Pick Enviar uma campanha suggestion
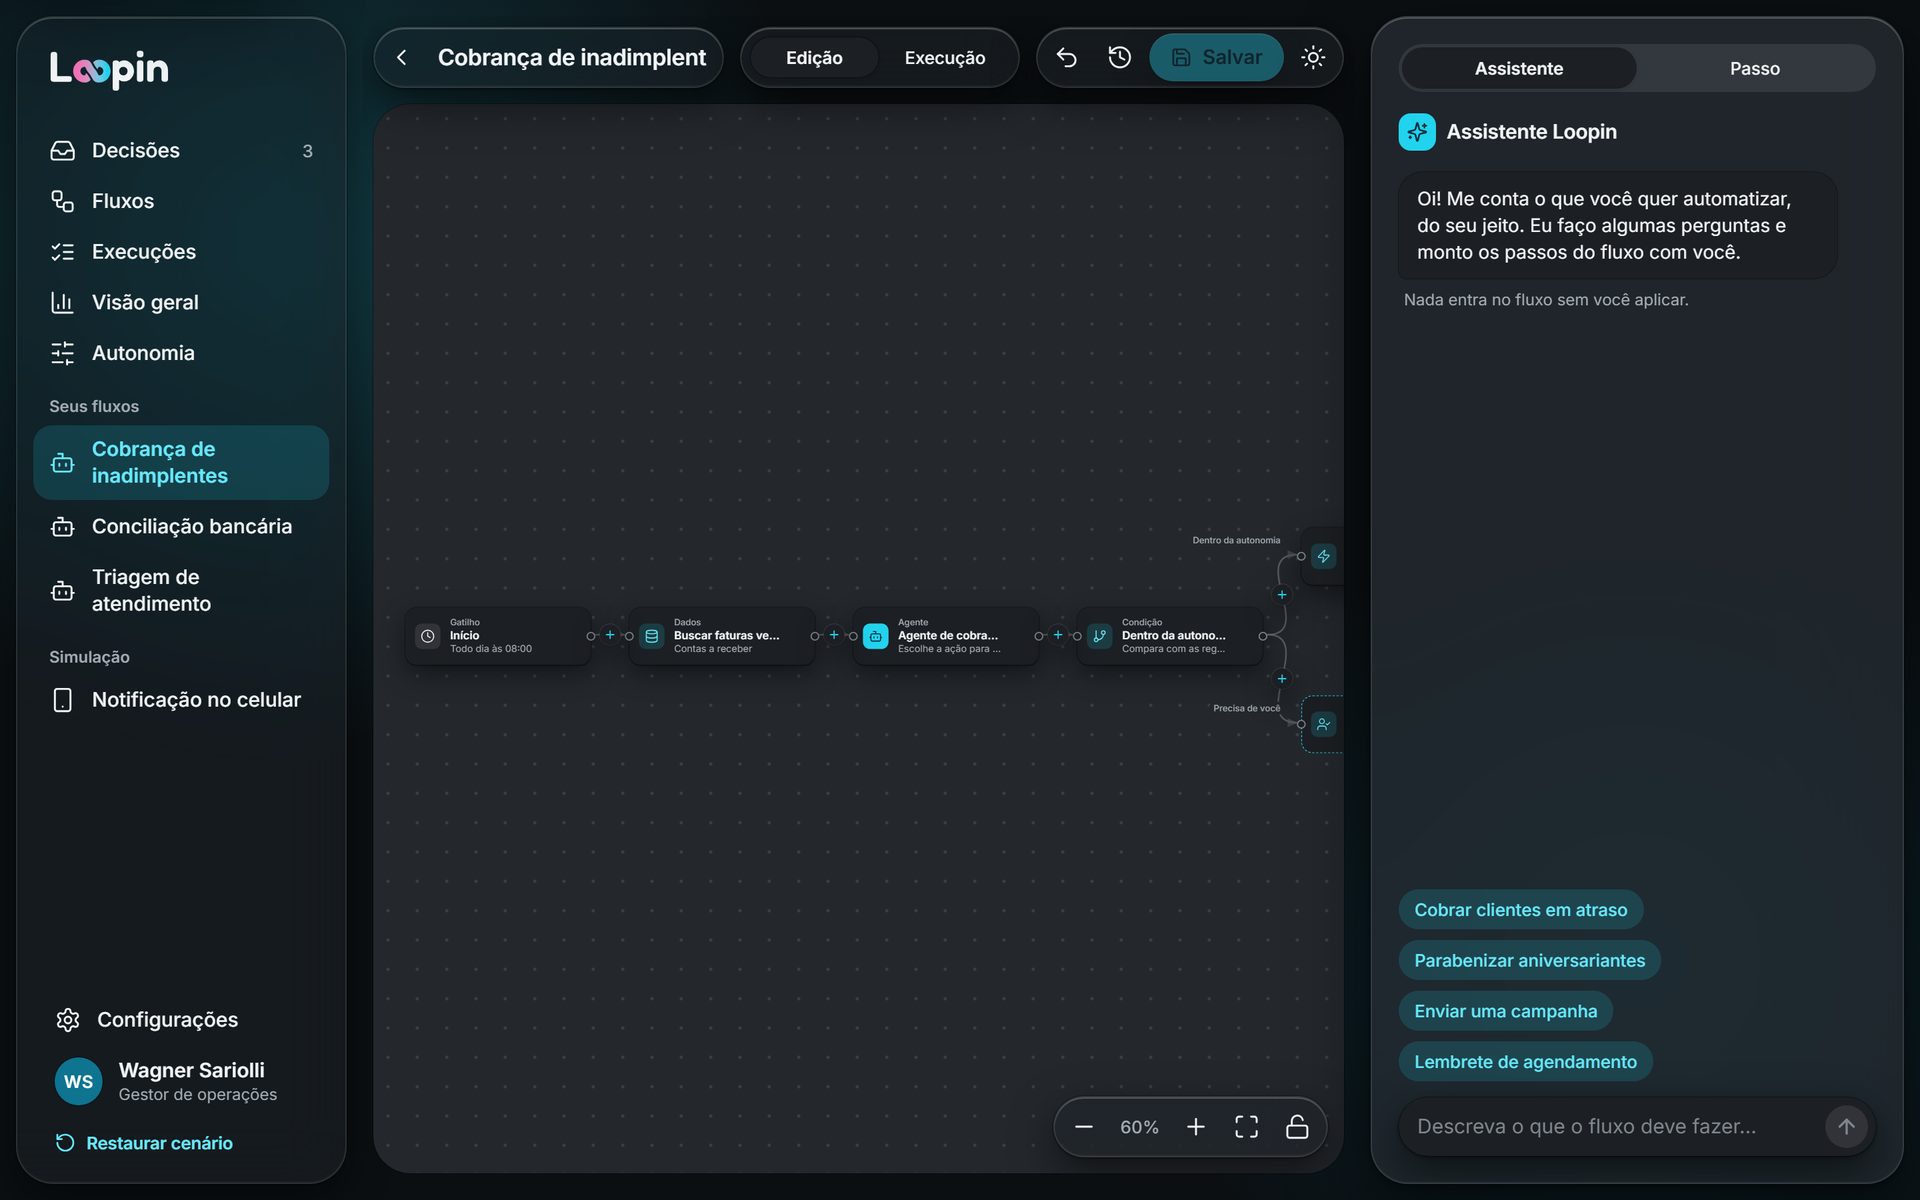1920x1200 pixels. click(1505, 1011)
